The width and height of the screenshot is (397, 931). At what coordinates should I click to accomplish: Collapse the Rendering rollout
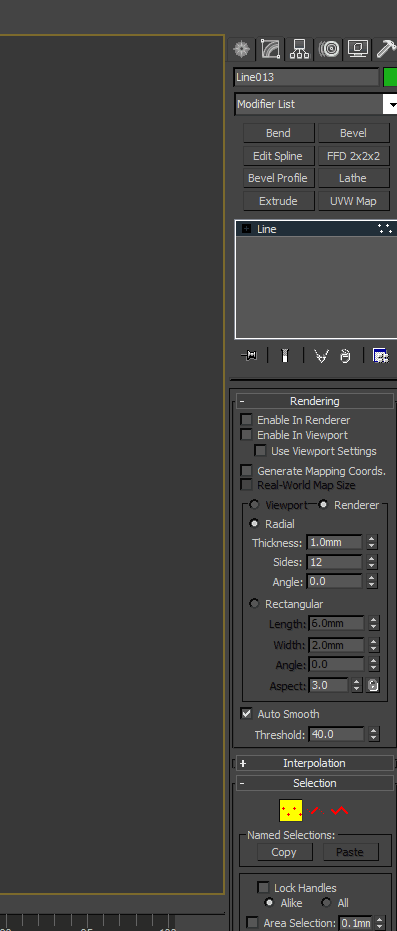315,401
